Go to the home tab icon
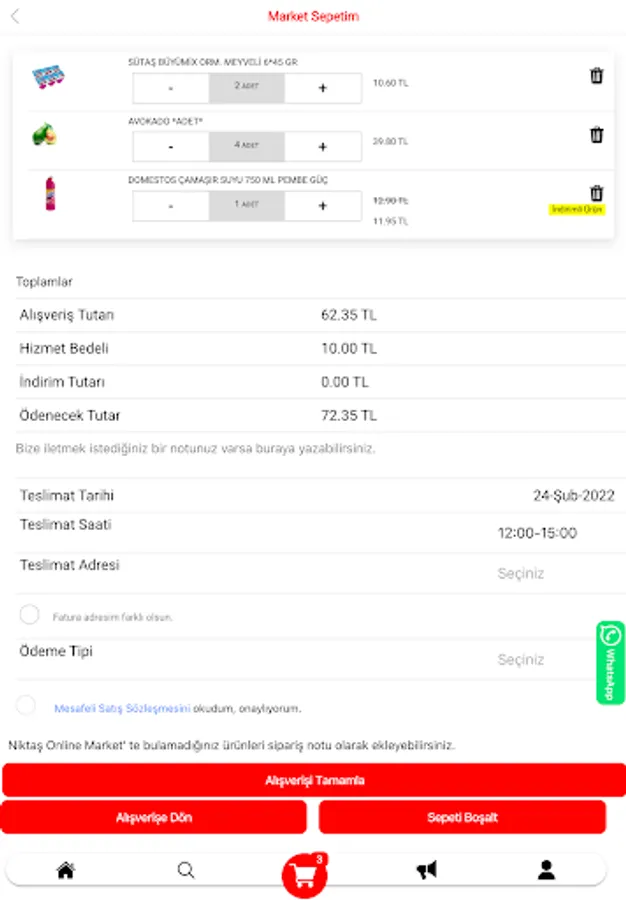The image size is (626, 900). (66, 870)
